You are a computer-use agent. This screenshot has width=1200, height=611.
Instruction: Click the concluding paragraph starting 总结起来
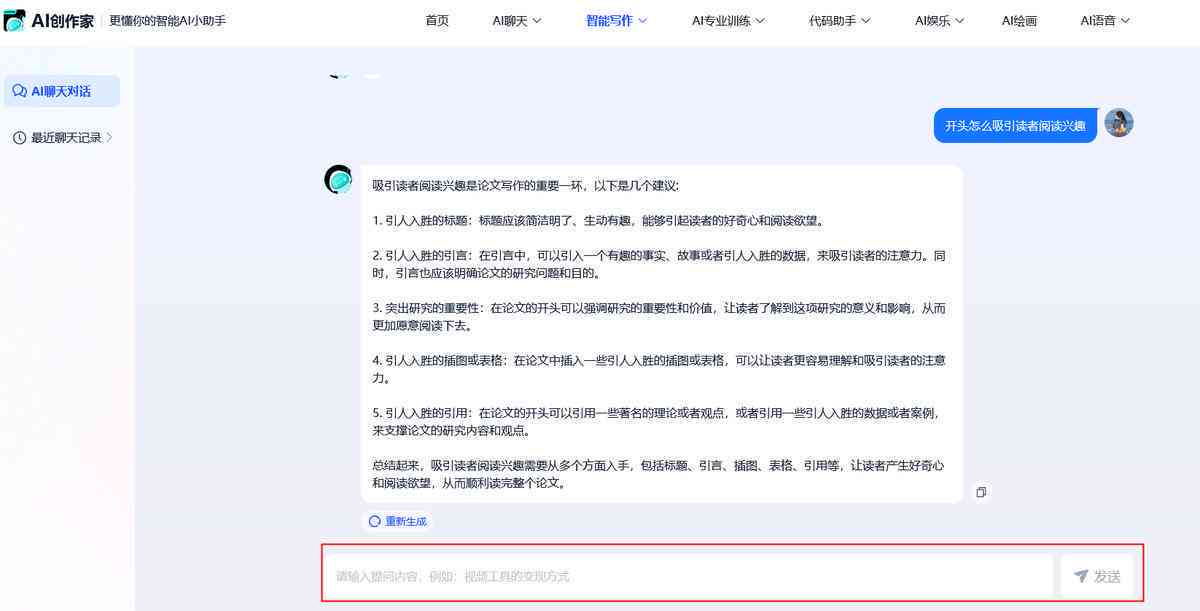(x=659, y=474)
